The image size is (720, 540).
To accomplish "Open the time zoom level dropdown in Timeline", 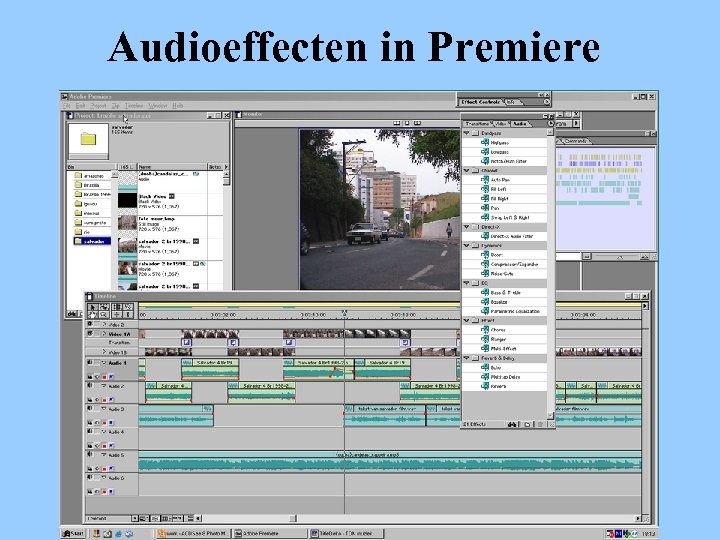I will (x=134, y=518).
